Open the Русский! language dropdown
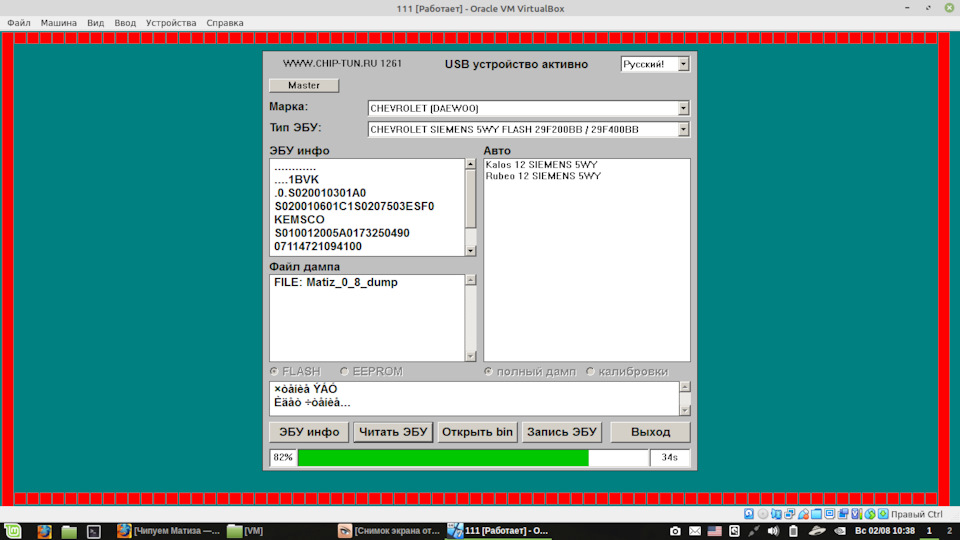This screenshot has height=540, width=960. point(654,64)
